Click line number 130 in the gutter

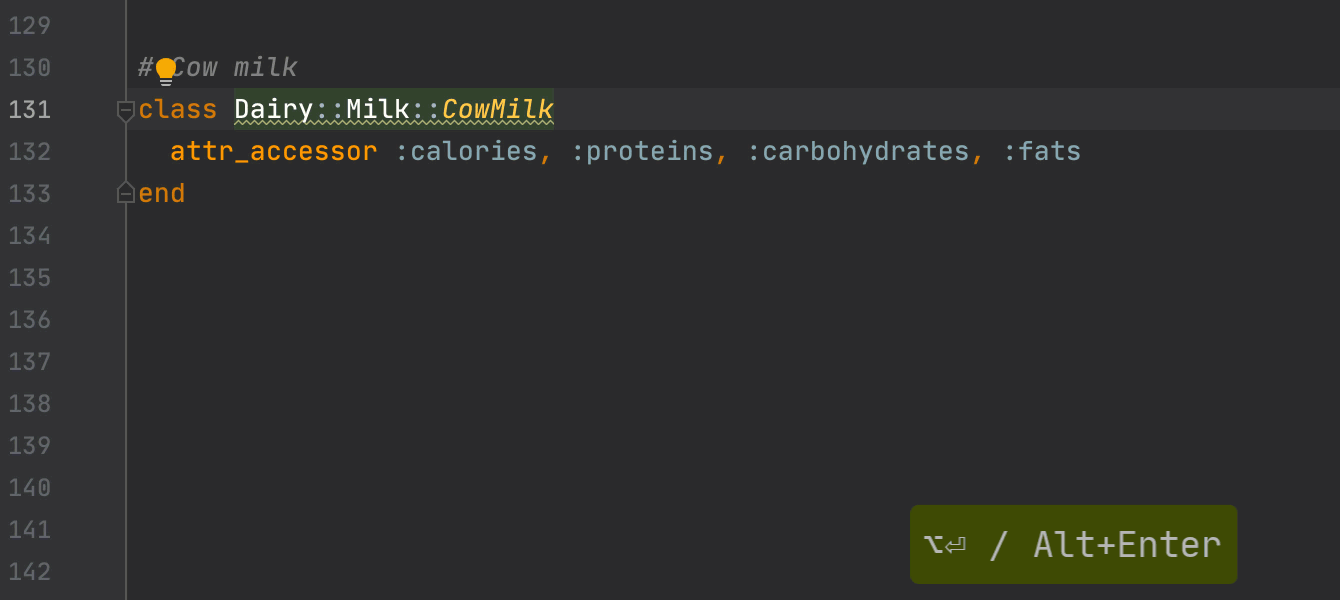click(x=30, y=68)
